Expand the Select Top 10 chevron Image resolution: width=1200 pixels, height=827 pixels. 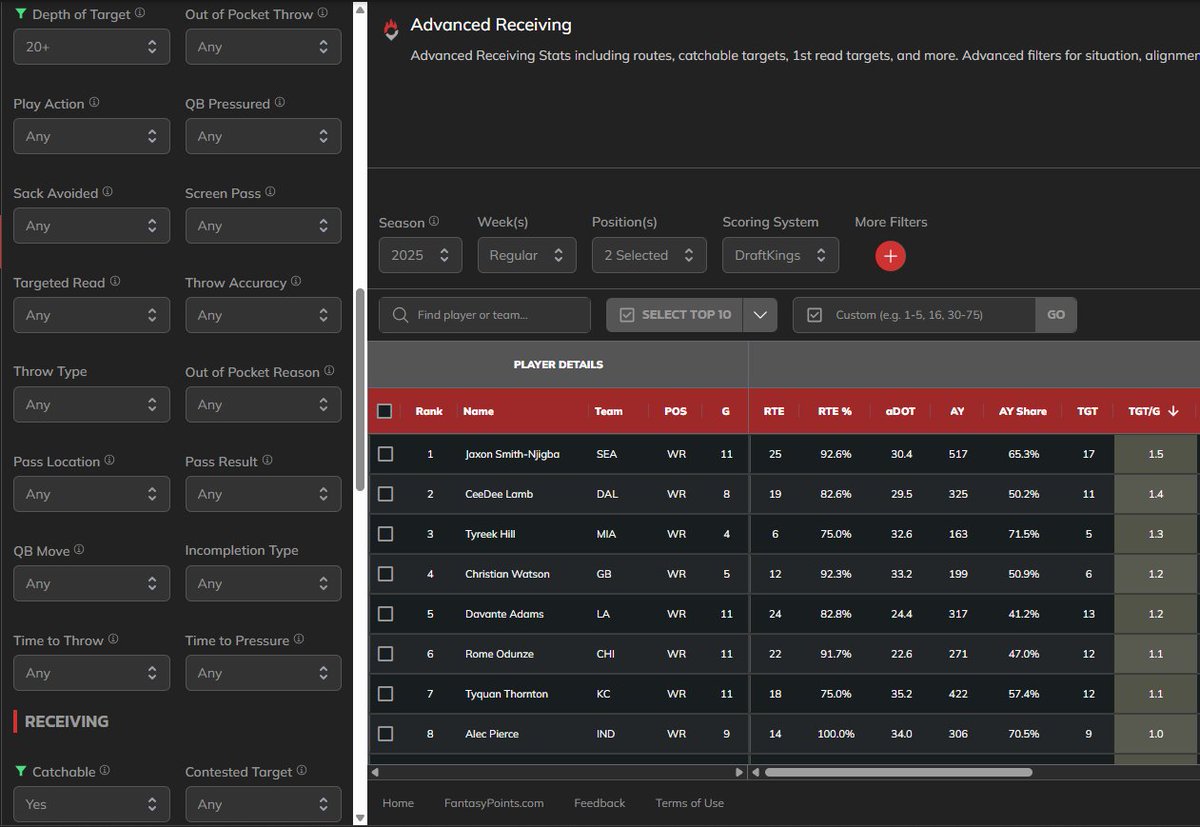760,315
